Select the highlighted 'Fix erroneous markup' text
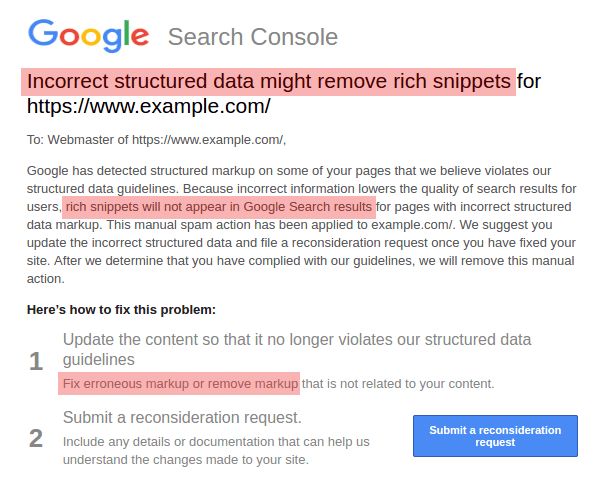This screenshot has height=478, width=602. (x=180, y=383)
